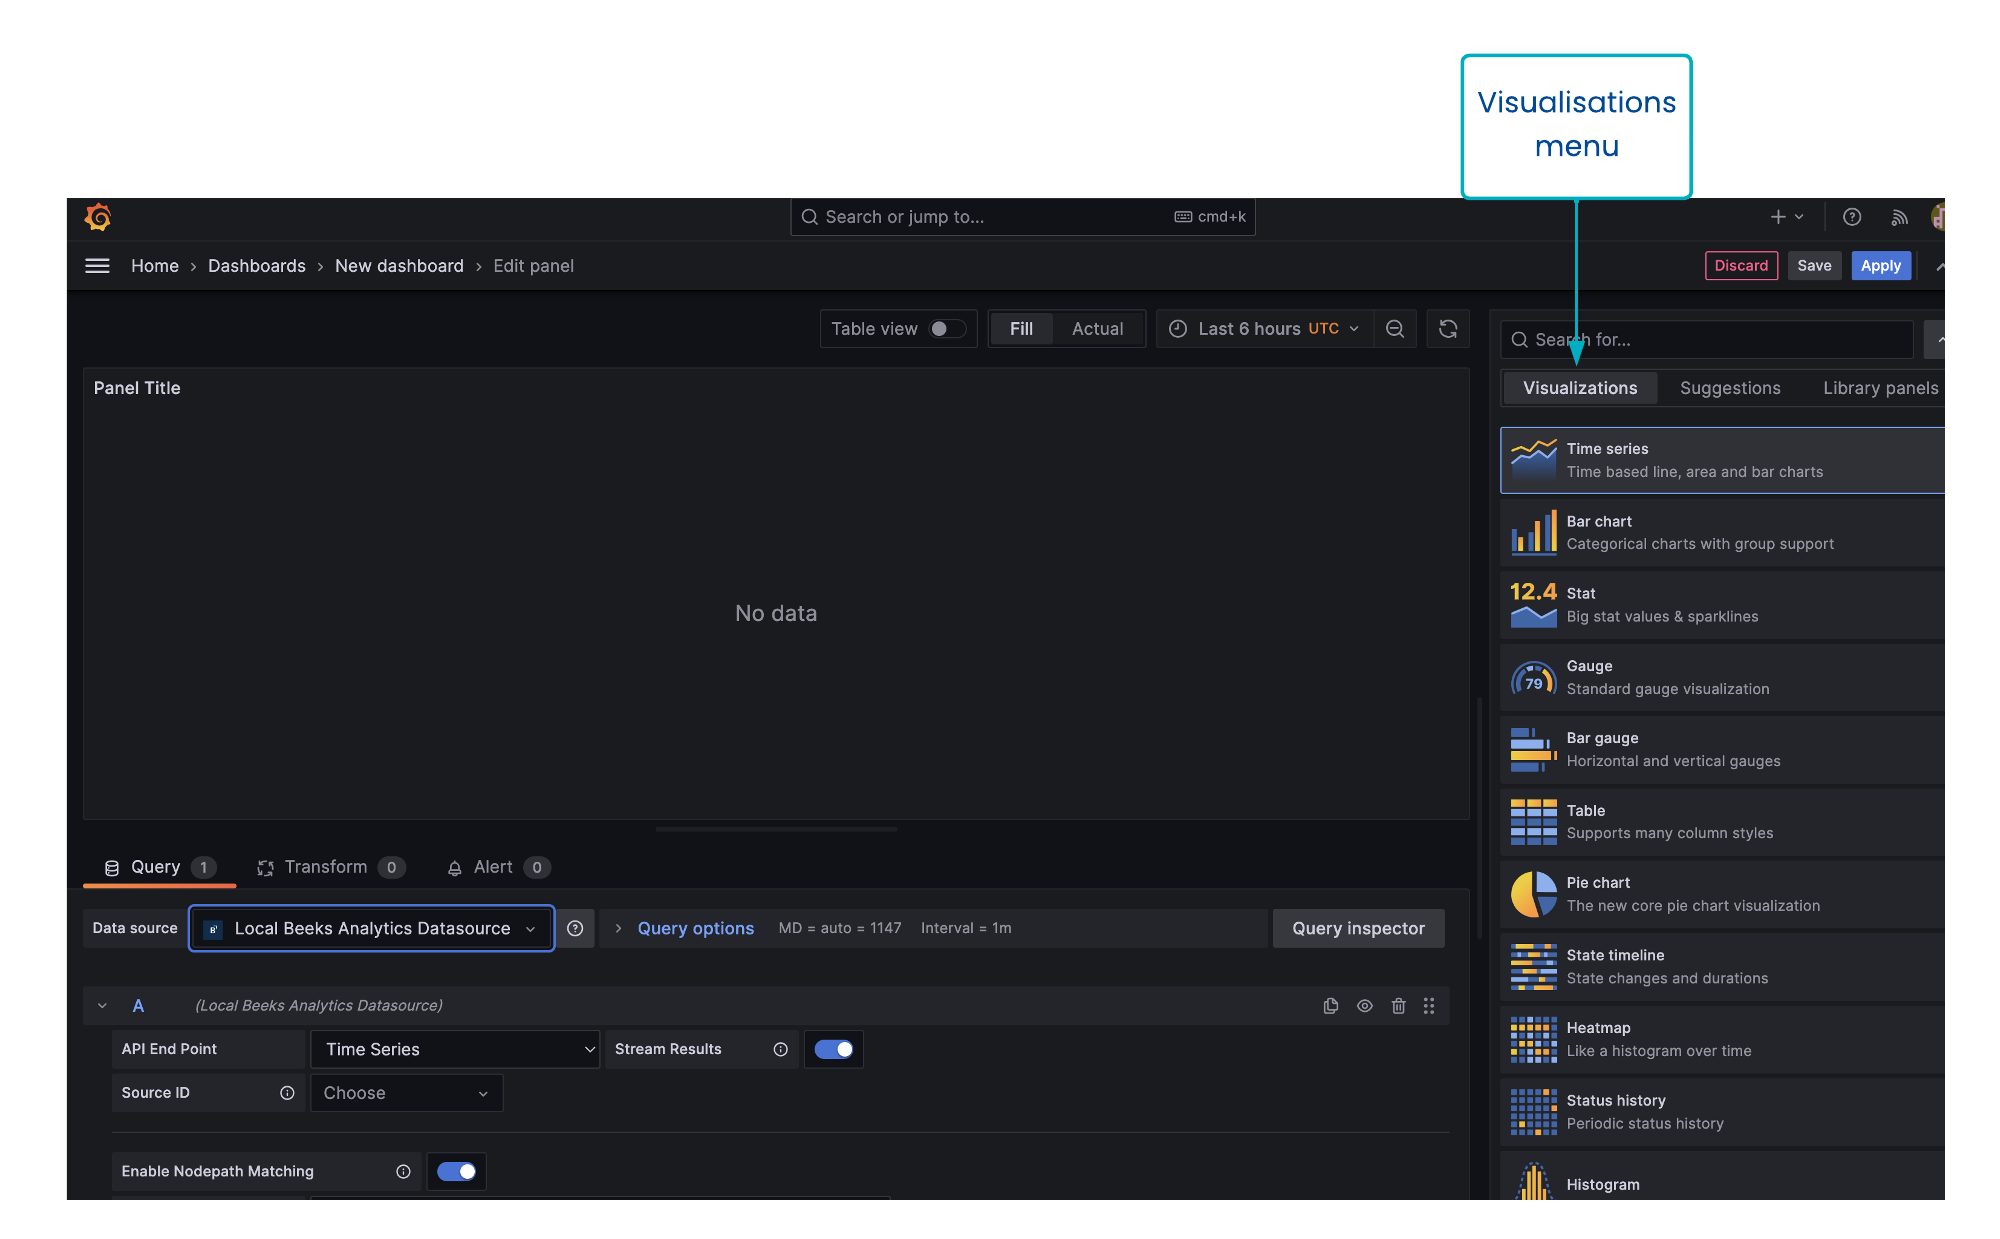
Task: Open the plus add new dropdown
Action: point(1787,217)
